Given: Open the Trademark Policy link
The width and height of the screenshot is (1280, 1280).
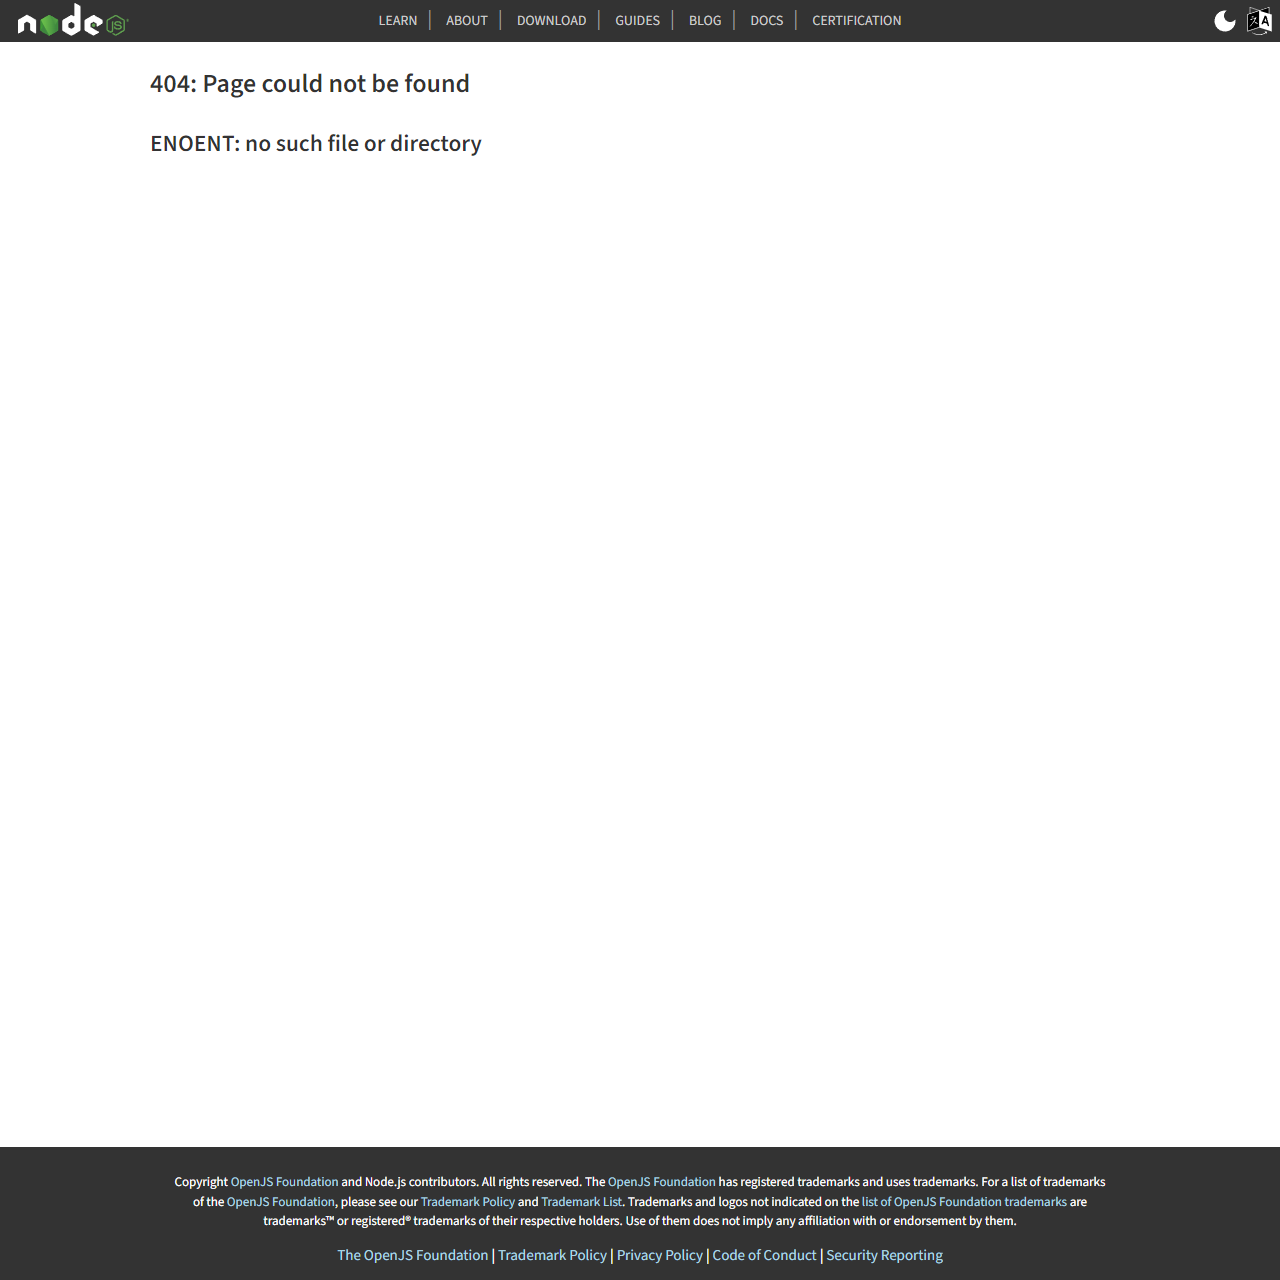Looking at the screenshot, I should (x=468, y=1202).
